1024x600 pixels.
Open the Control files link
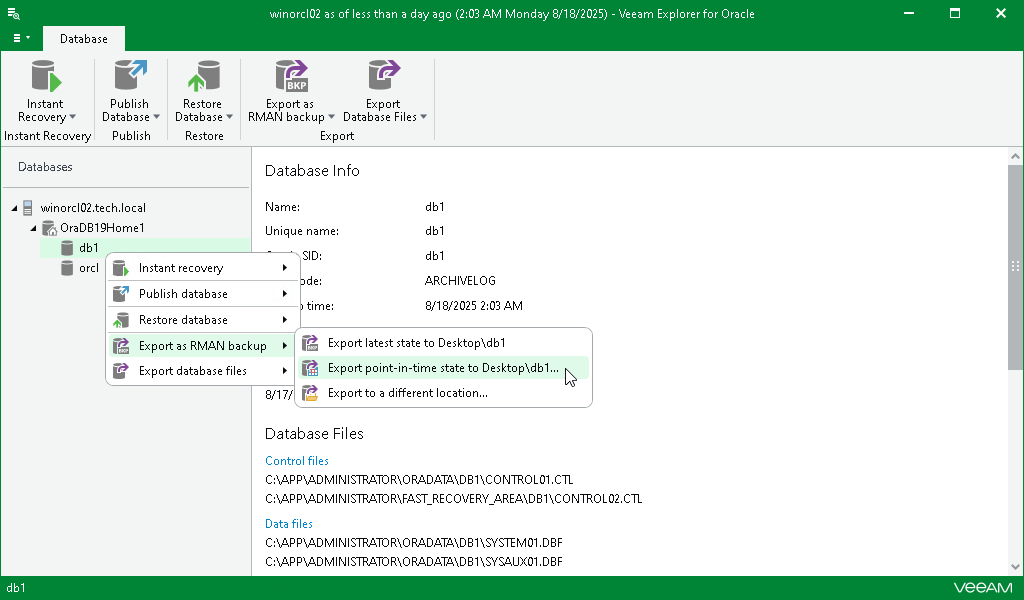click(x=296, y=461)
